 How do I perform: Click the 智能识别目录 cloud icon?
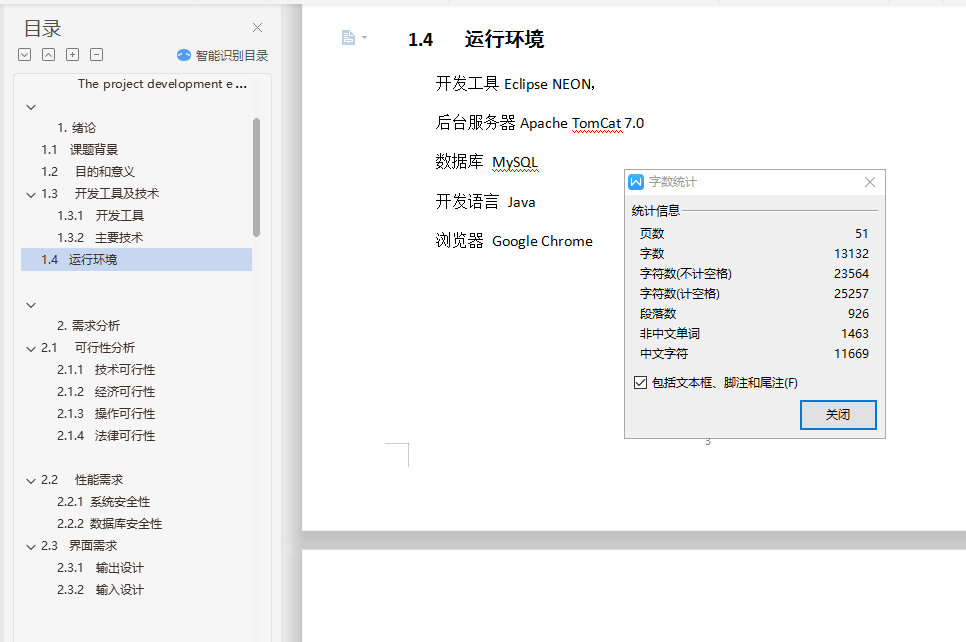click(x=184, y=55)
